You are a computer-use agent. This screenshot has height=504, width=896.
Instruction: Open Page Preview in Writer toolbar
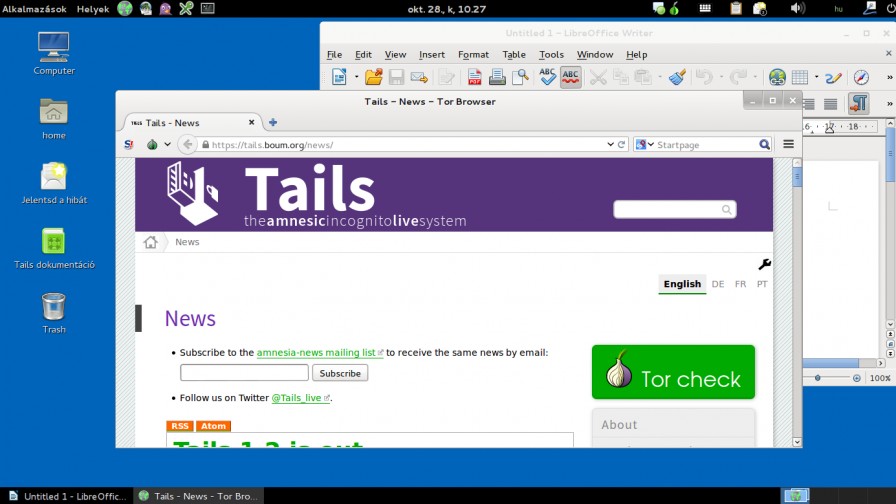click(520, 77)
